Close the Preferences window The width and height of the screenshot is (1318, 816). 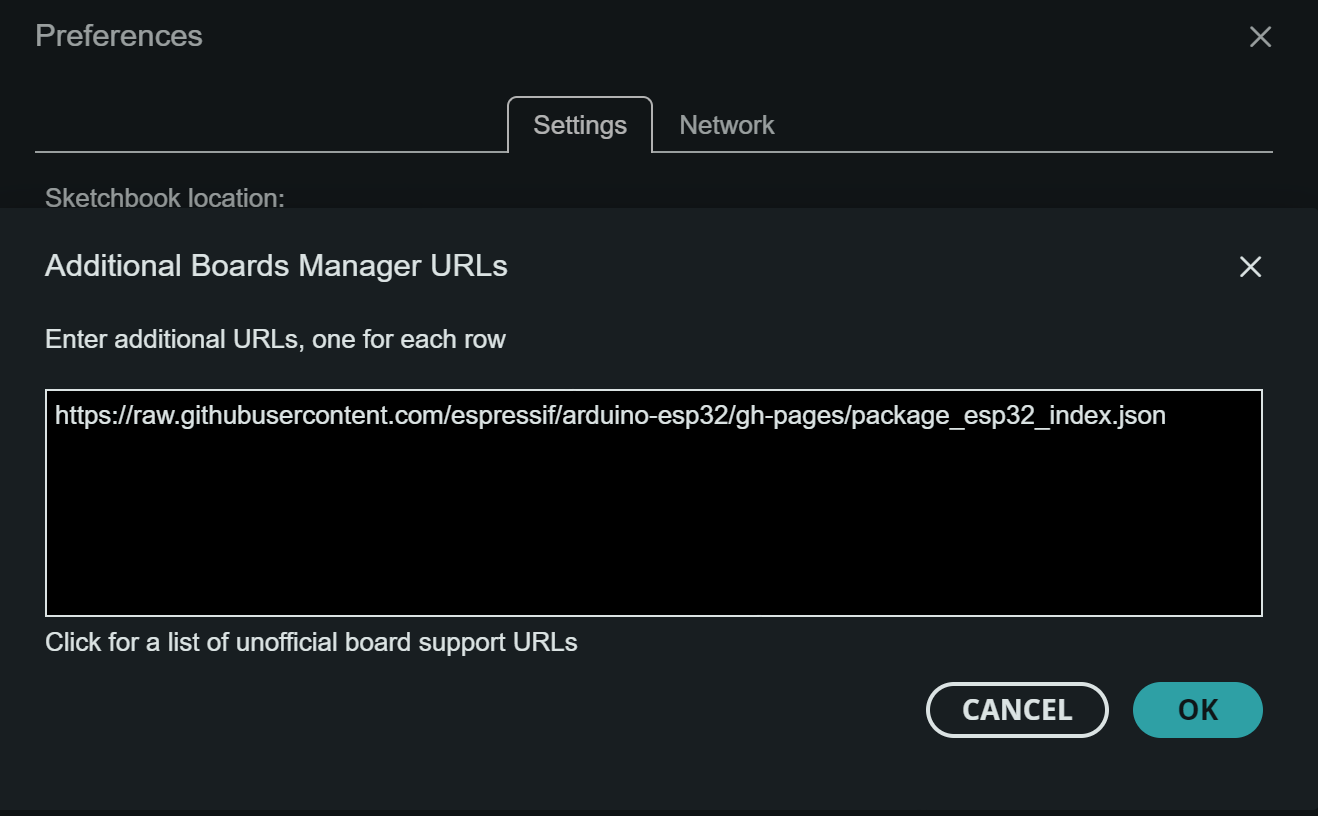coord(1260,37)
